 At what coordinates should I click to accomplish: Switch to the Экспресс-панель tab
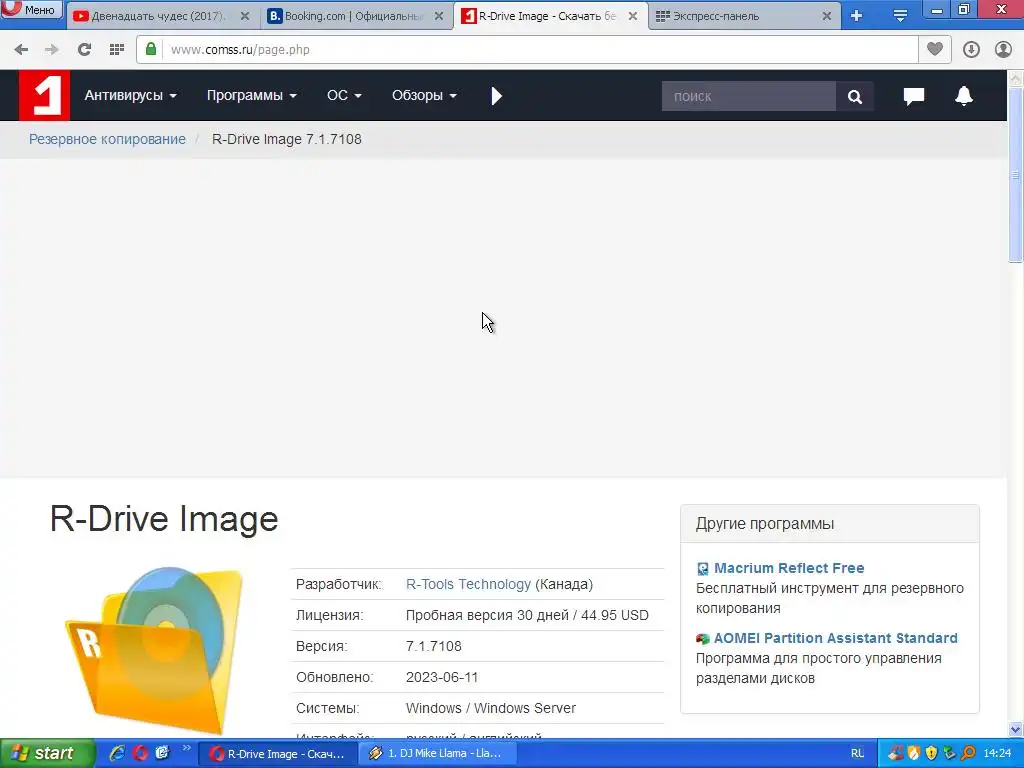744,16
